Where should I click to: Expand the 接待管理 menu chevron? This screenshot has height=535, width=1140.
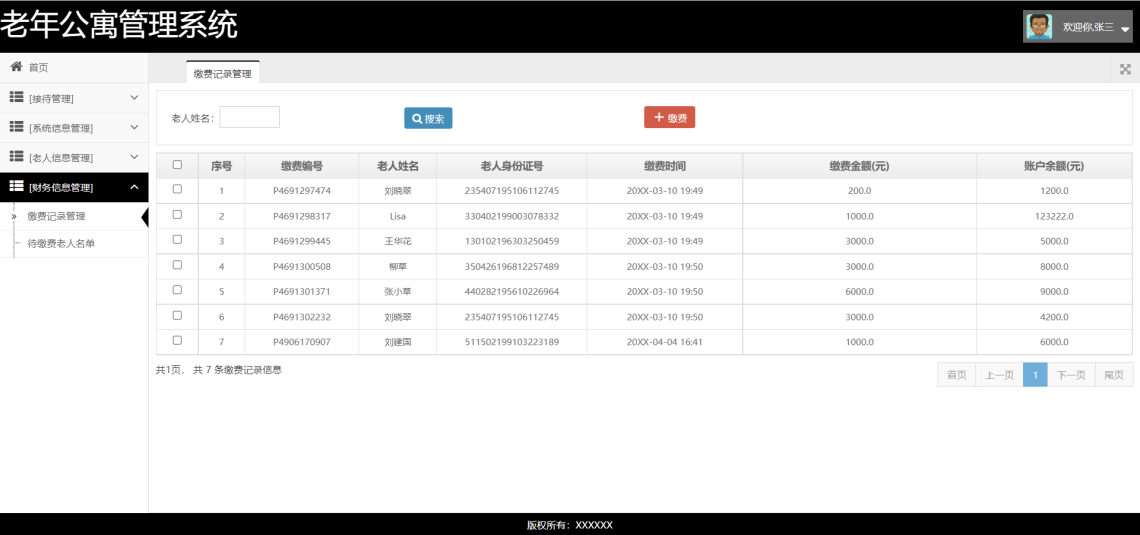click(134, 98)
